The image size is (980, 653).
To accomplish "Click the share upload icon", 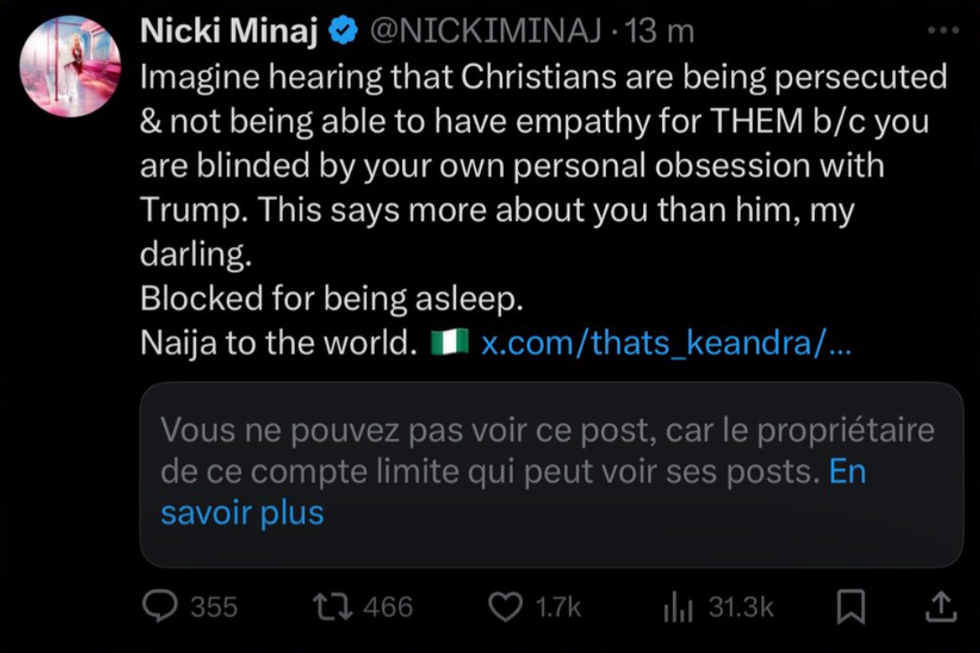I will pos(938,605).
